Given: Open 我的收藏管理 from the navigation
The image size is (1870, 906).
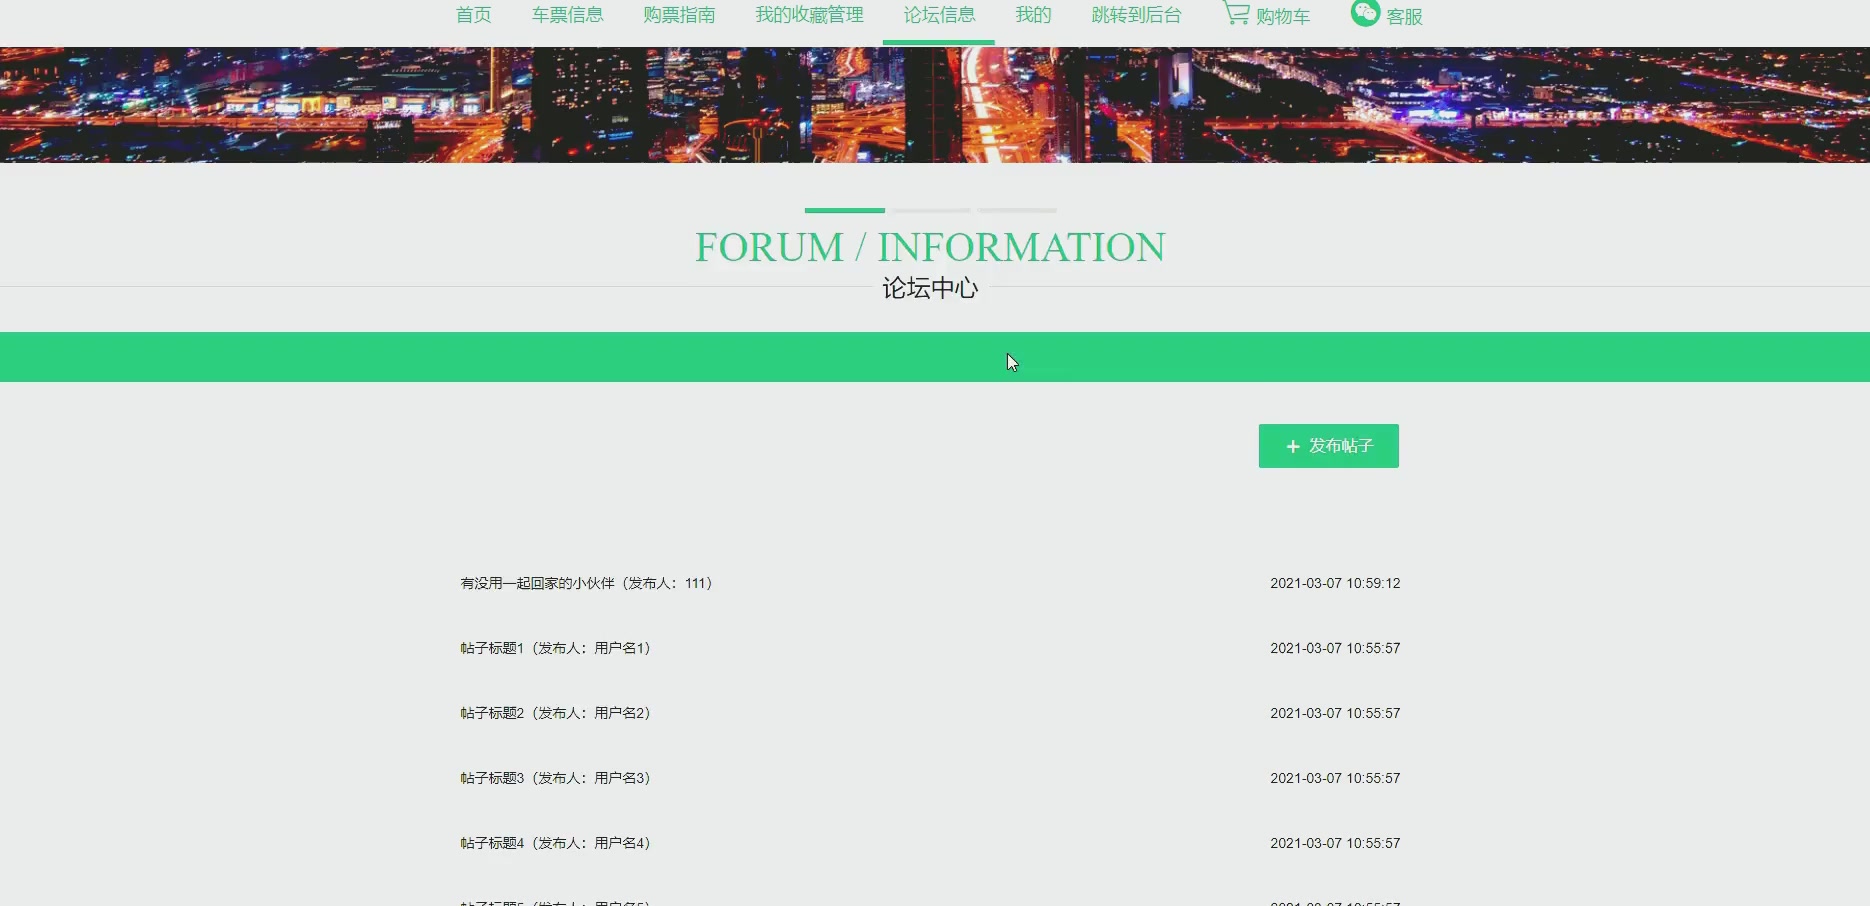Looking at the screenshot, I should pos(808,15).
